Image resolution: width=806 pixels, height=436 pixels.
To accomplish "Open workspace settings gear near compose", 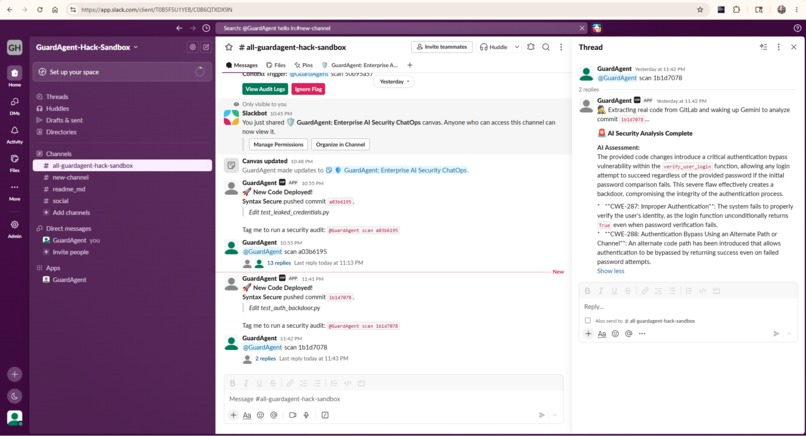I will pos(193,47).
